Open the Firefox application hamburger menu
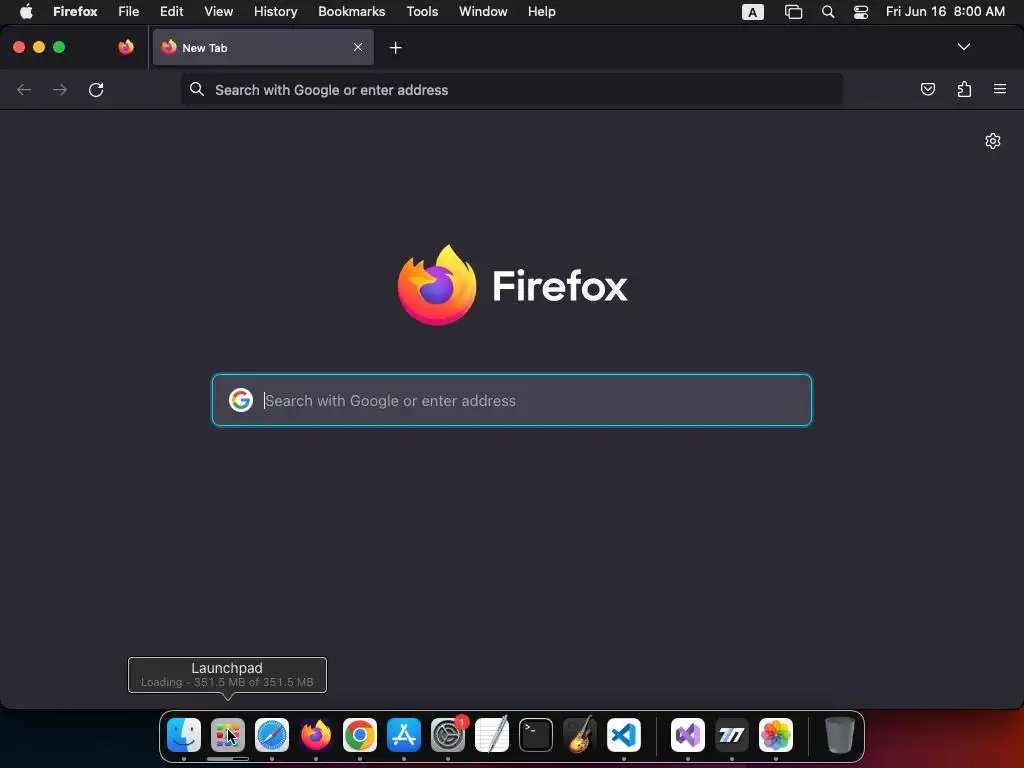 [1000, 89]
